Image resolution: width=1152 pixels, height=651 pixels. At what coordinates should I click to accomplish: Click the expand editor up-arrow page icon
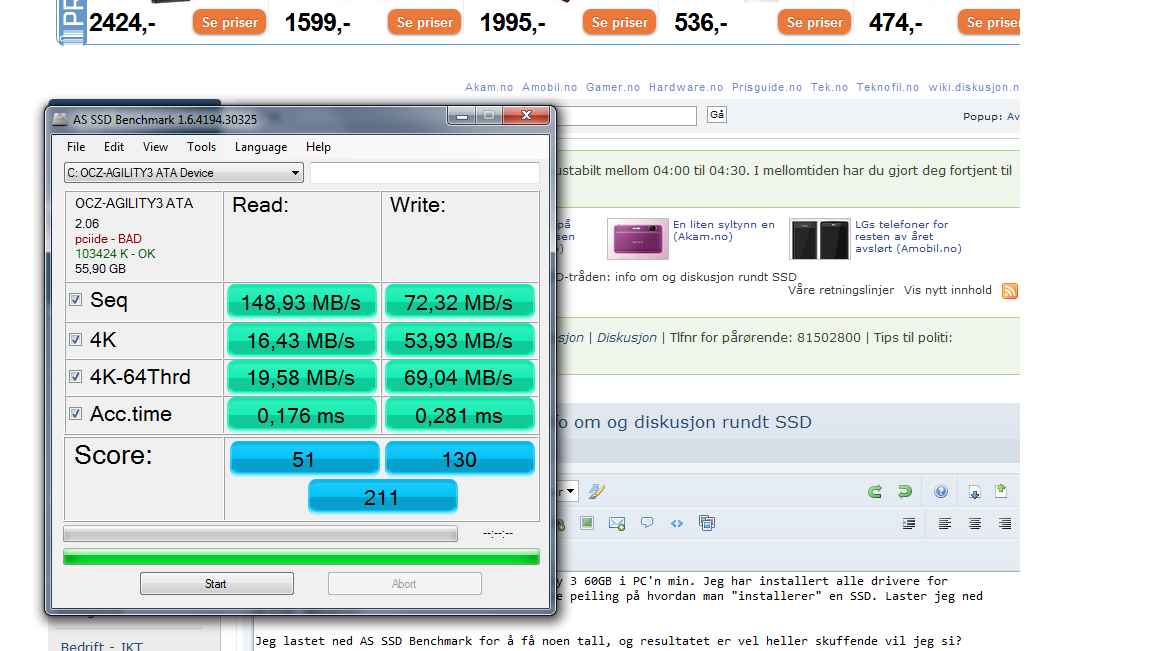[1001, 491]
